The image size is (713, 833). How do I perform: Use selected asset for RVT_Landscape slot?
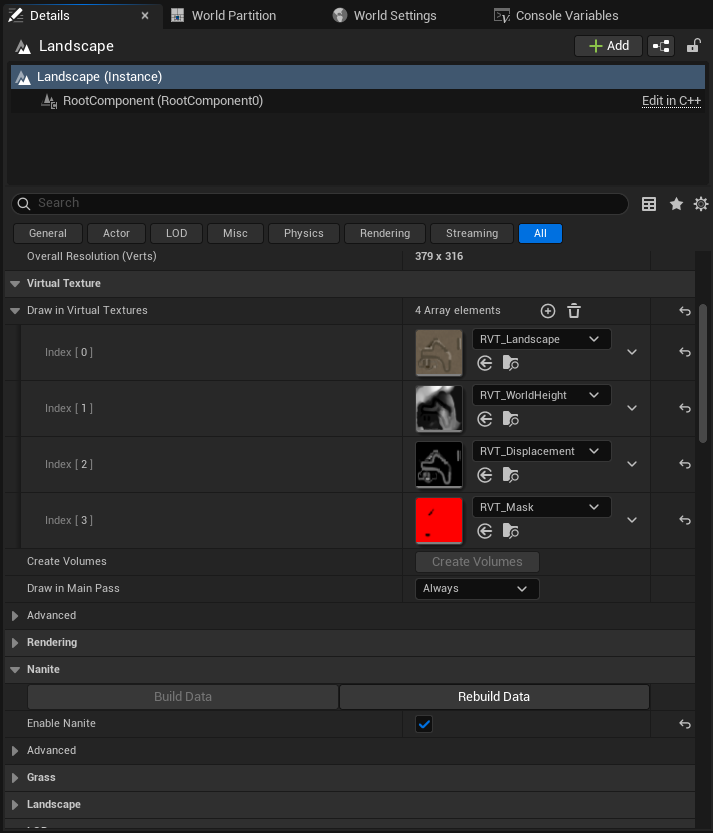[x=485, y=363]
